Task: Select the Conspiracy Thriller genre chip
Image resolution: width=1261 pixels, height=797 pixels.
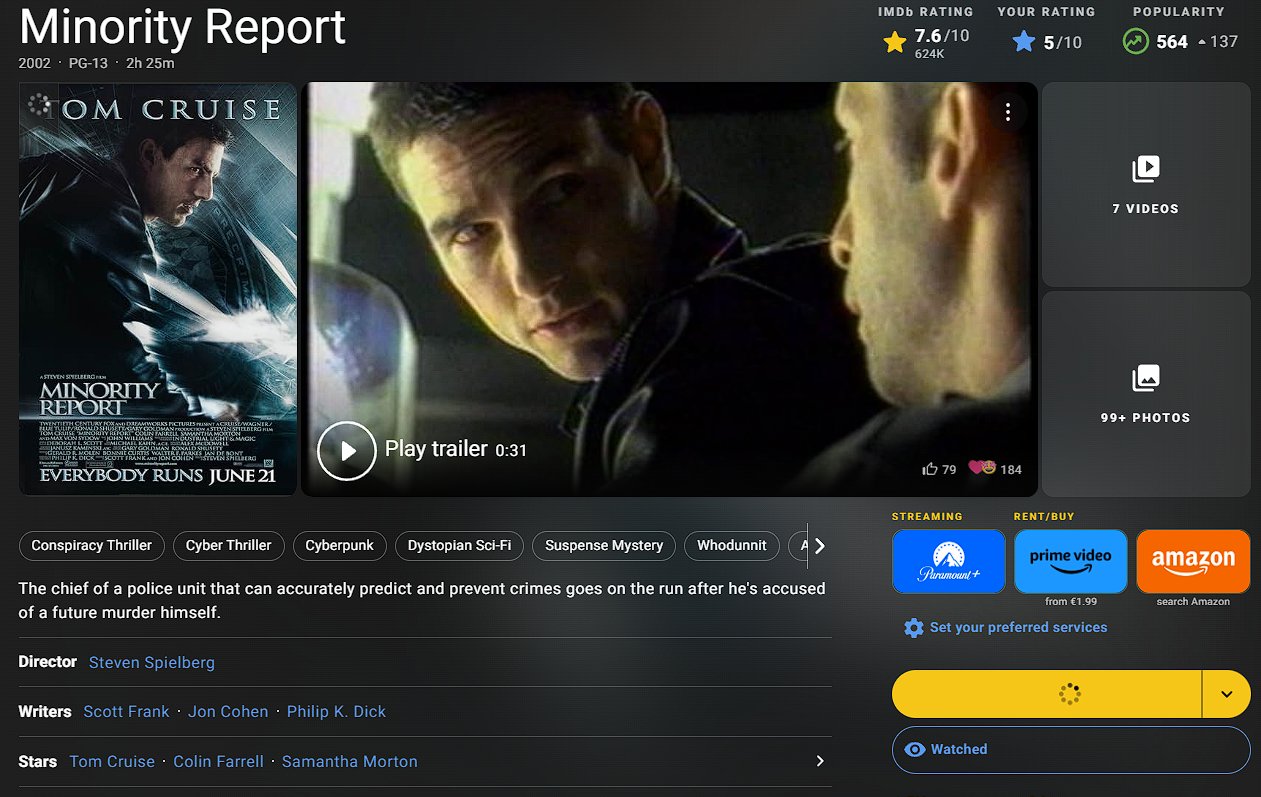Action: point(92,545)
